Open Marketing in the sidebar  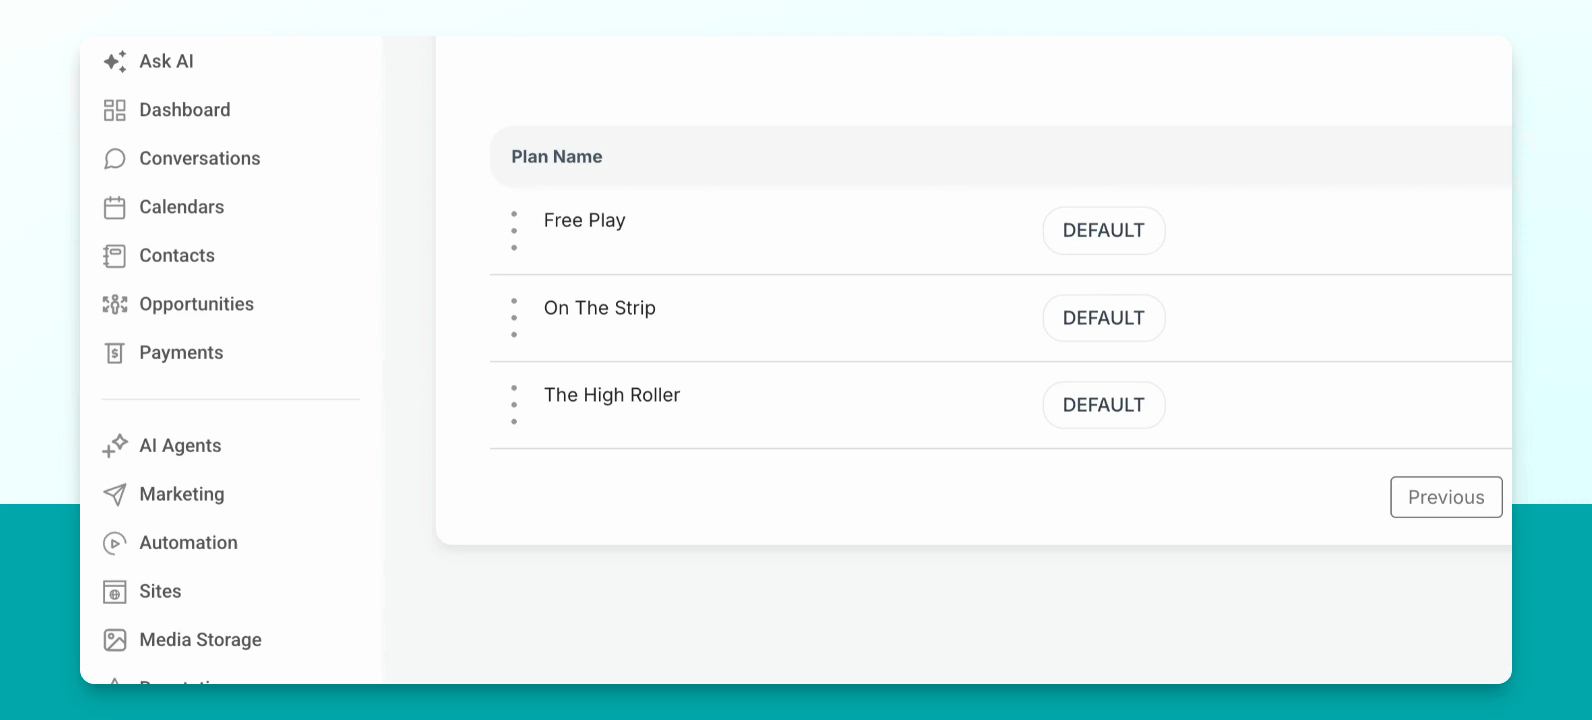182,494
